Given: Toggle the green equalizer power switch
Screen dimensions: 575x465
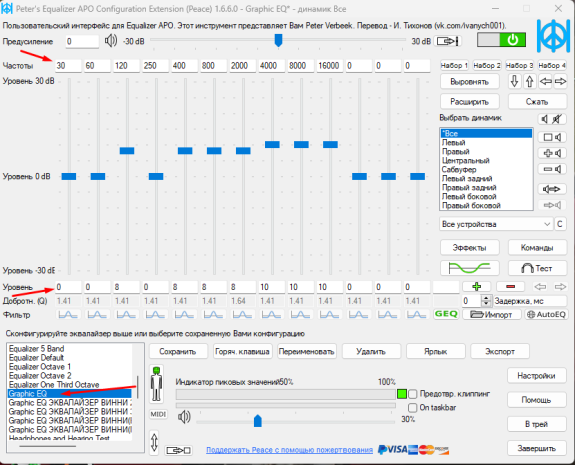Looking at the screenshot, I should coord(501,40).
